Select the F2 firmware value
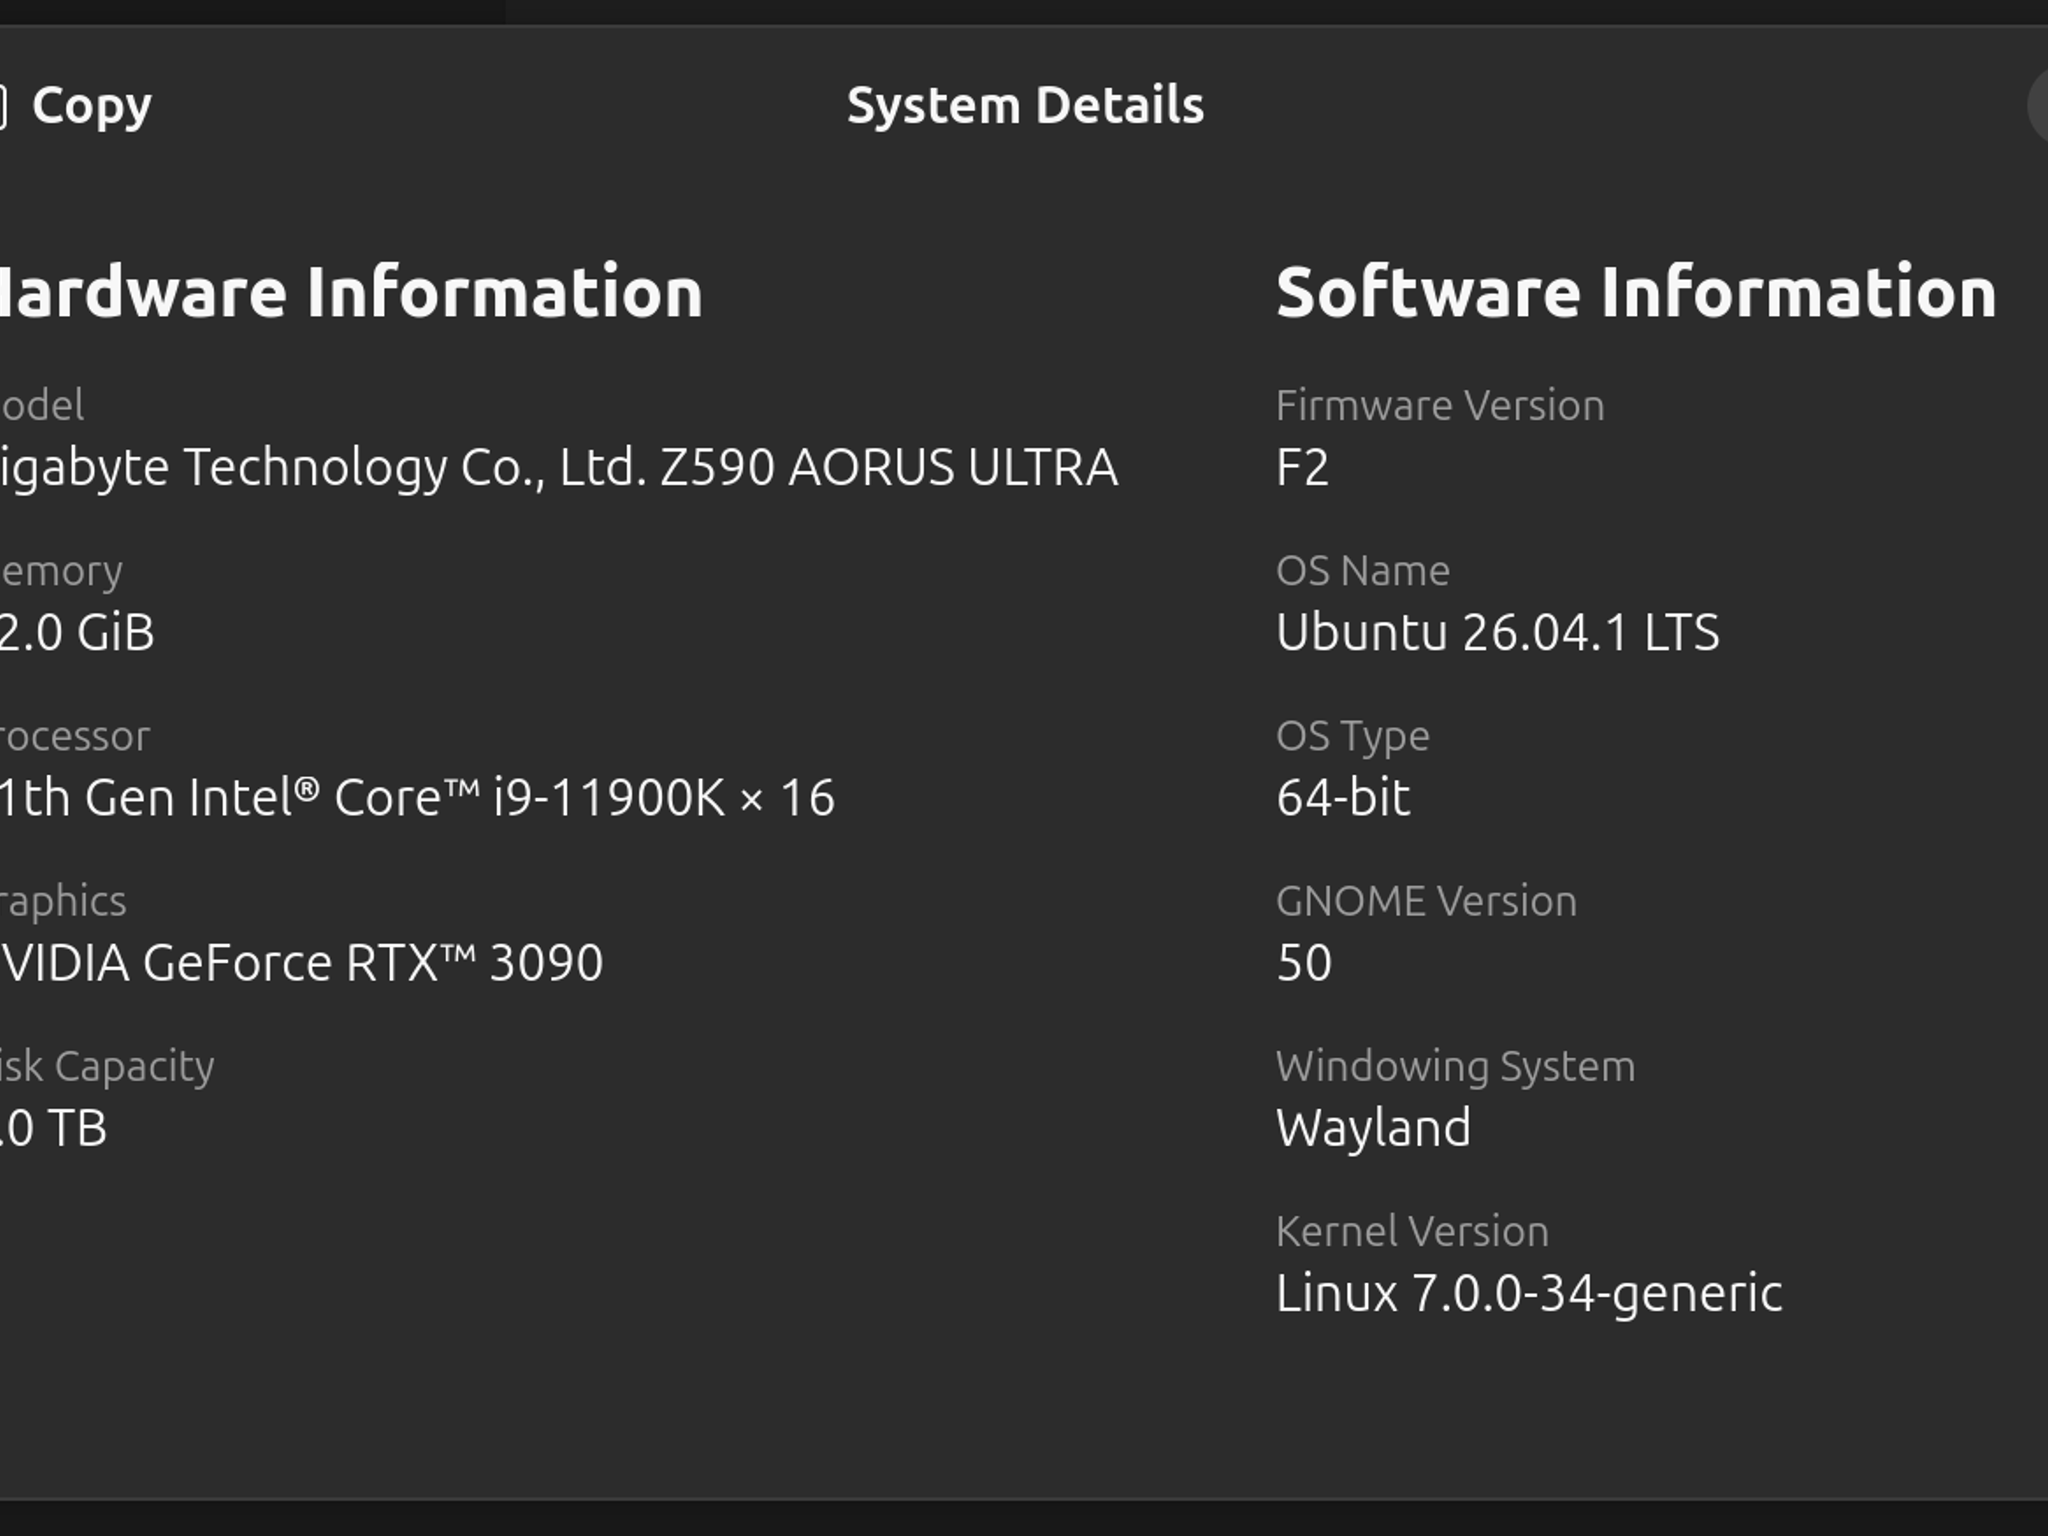Image resolution: width=2048 pixels, height=1536 pixels. click(x=1302, y=468)
